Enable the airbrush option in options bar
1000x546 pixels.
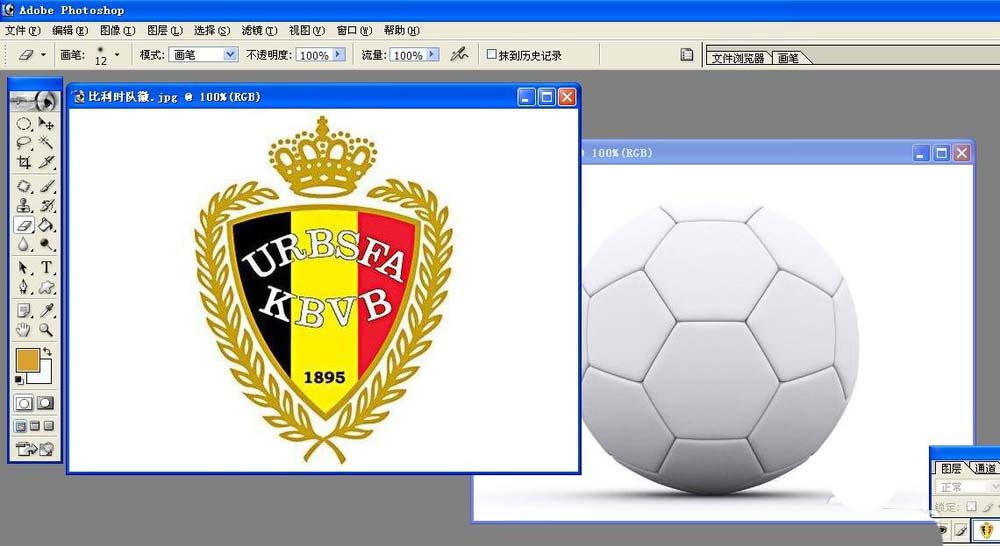click(x=459, y=55)
